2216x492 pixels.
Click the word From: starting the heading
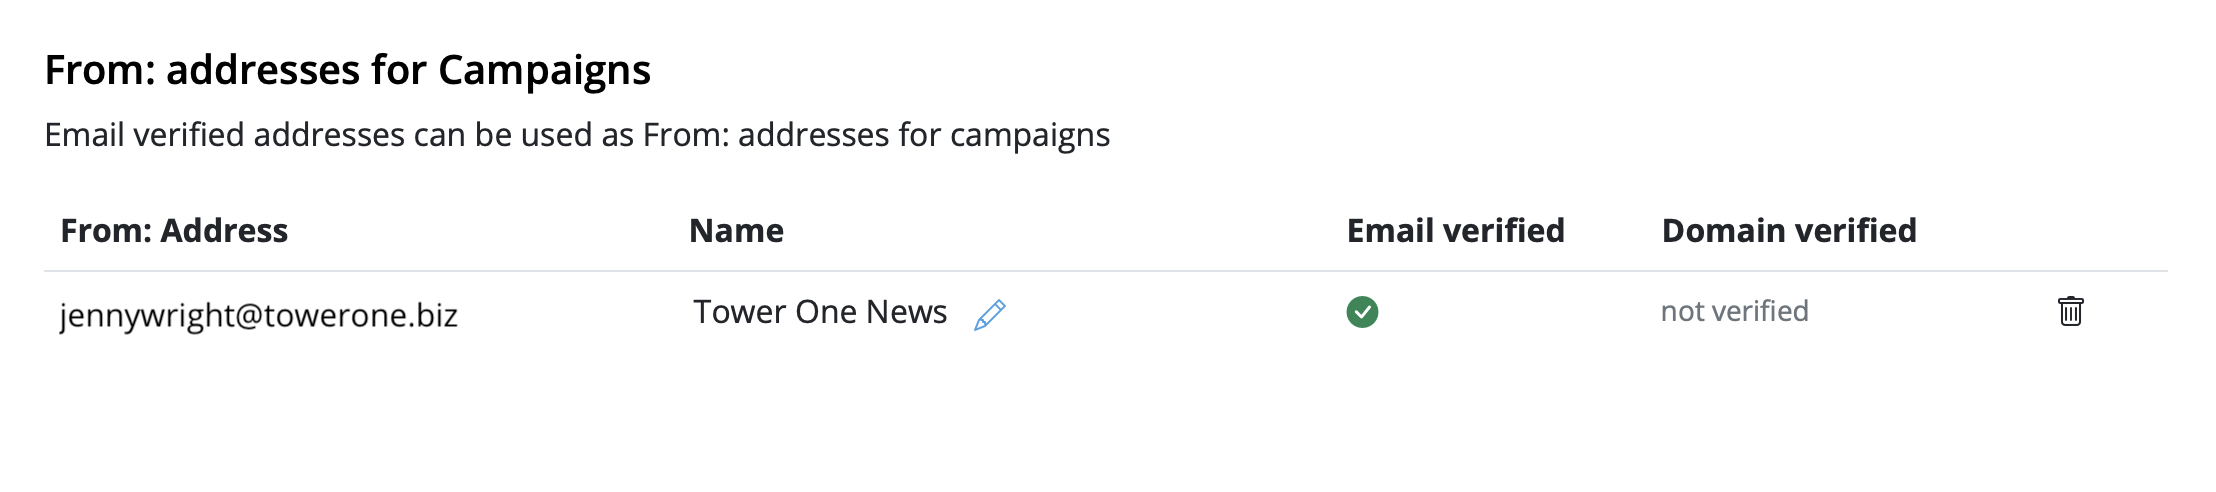point(100,70)
